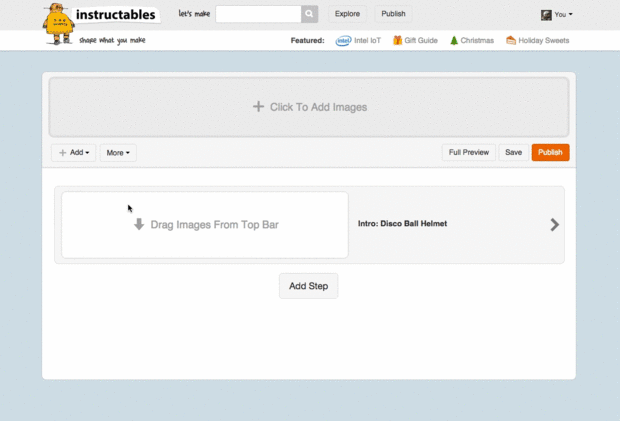
Task: Click the Gift Guide present icon
Action: (397, 40)
